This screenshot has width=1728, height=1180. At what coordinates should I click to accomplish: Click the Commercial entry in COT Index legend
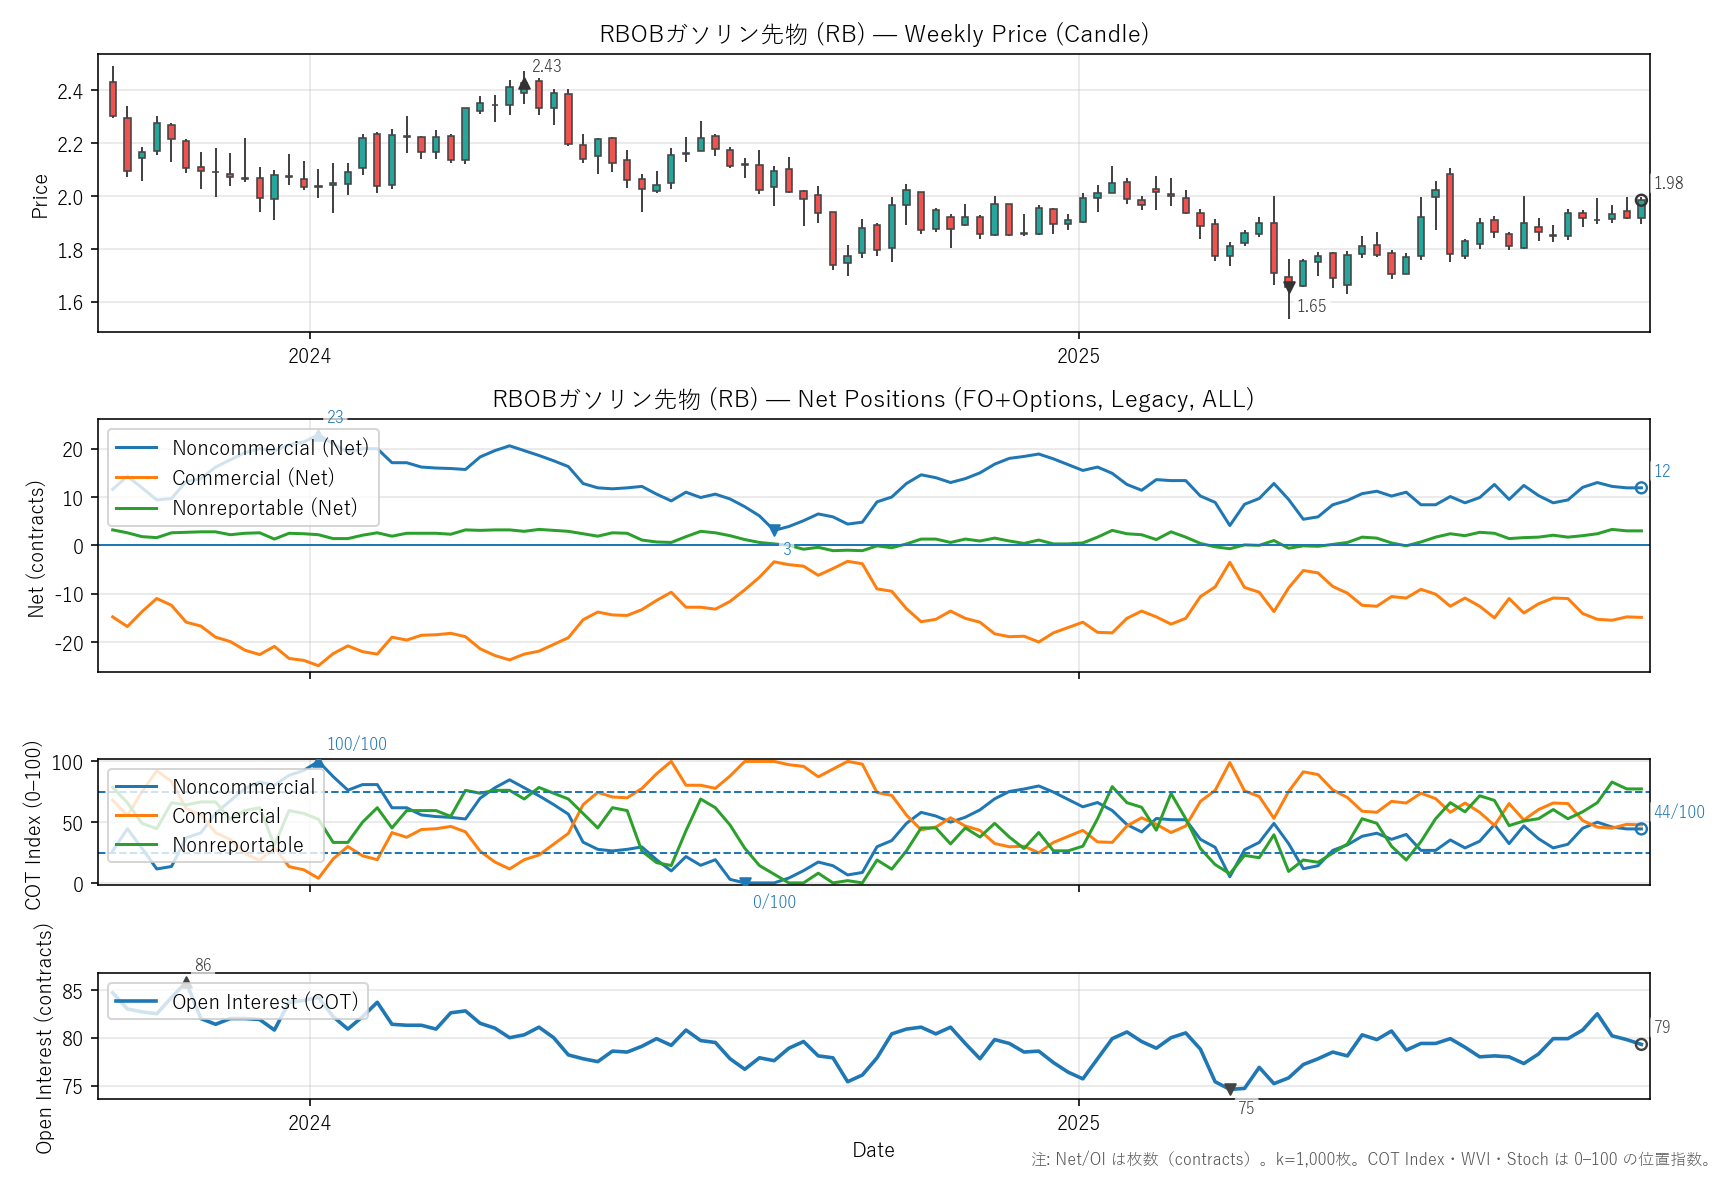(x=226, y=816)
